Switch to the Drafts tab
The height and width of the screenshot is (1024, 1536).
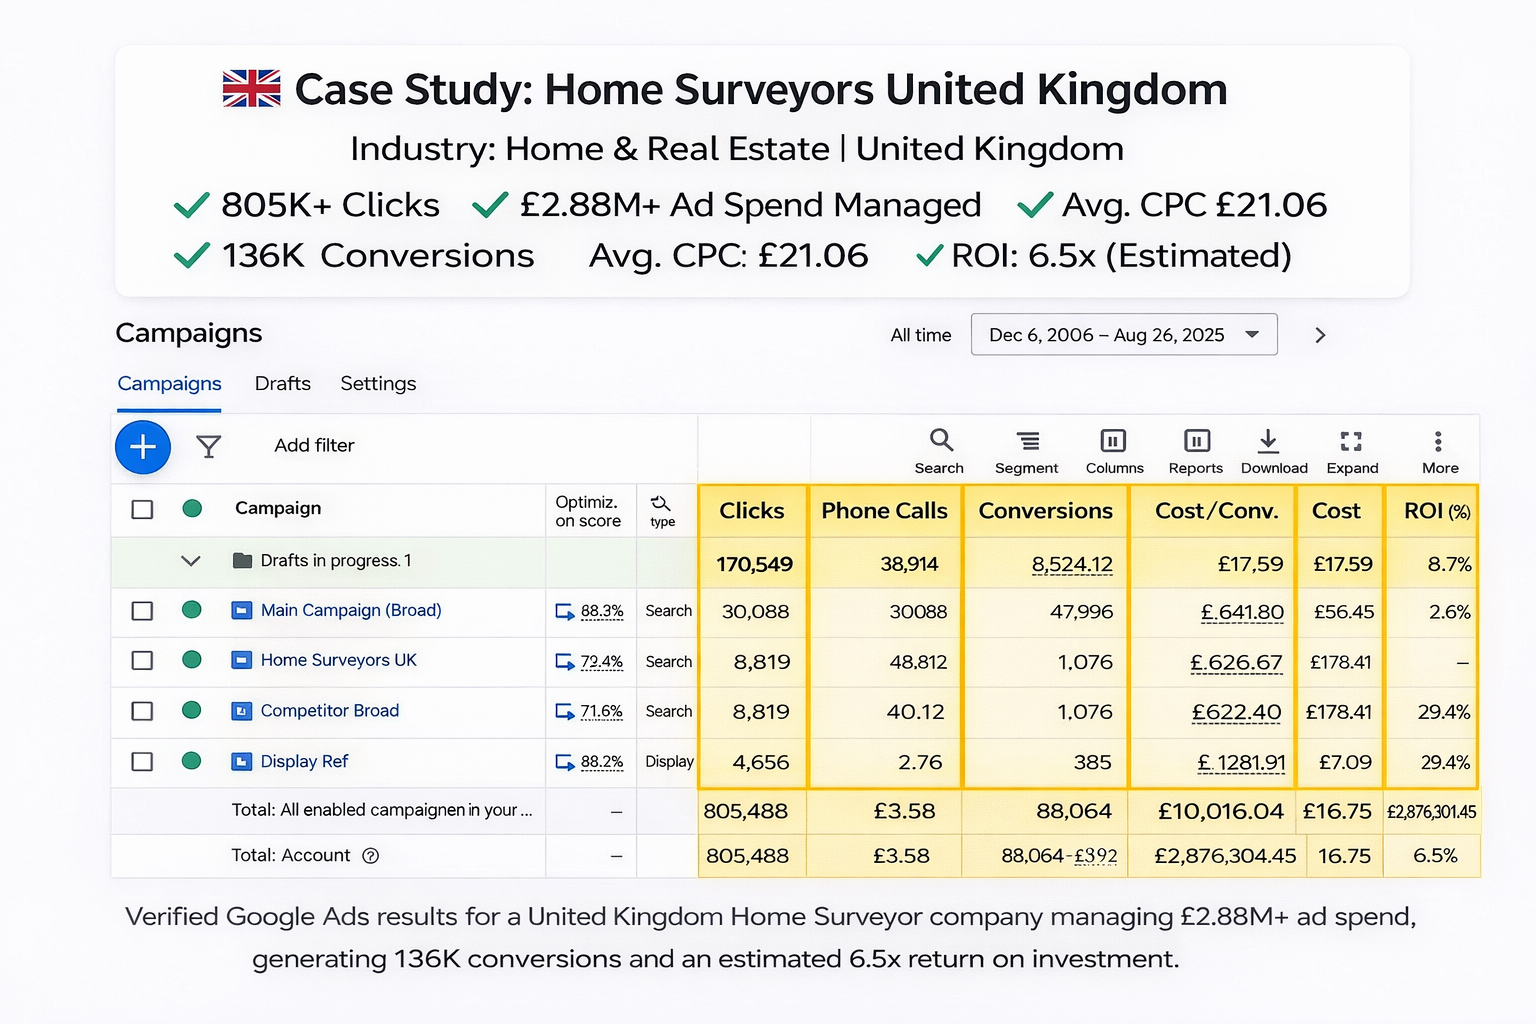coord(282,384)
